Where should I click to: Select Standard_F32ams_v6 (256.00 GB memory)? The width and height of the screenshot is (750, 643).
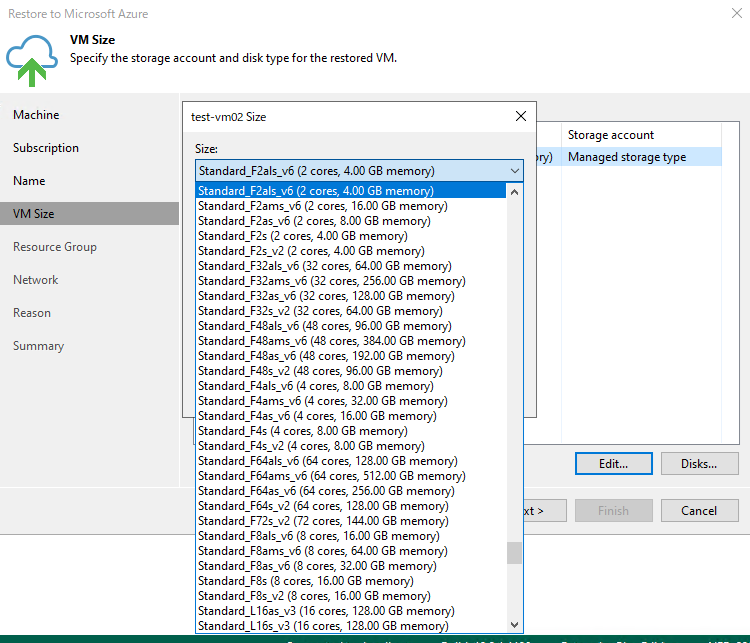[351, 281]
